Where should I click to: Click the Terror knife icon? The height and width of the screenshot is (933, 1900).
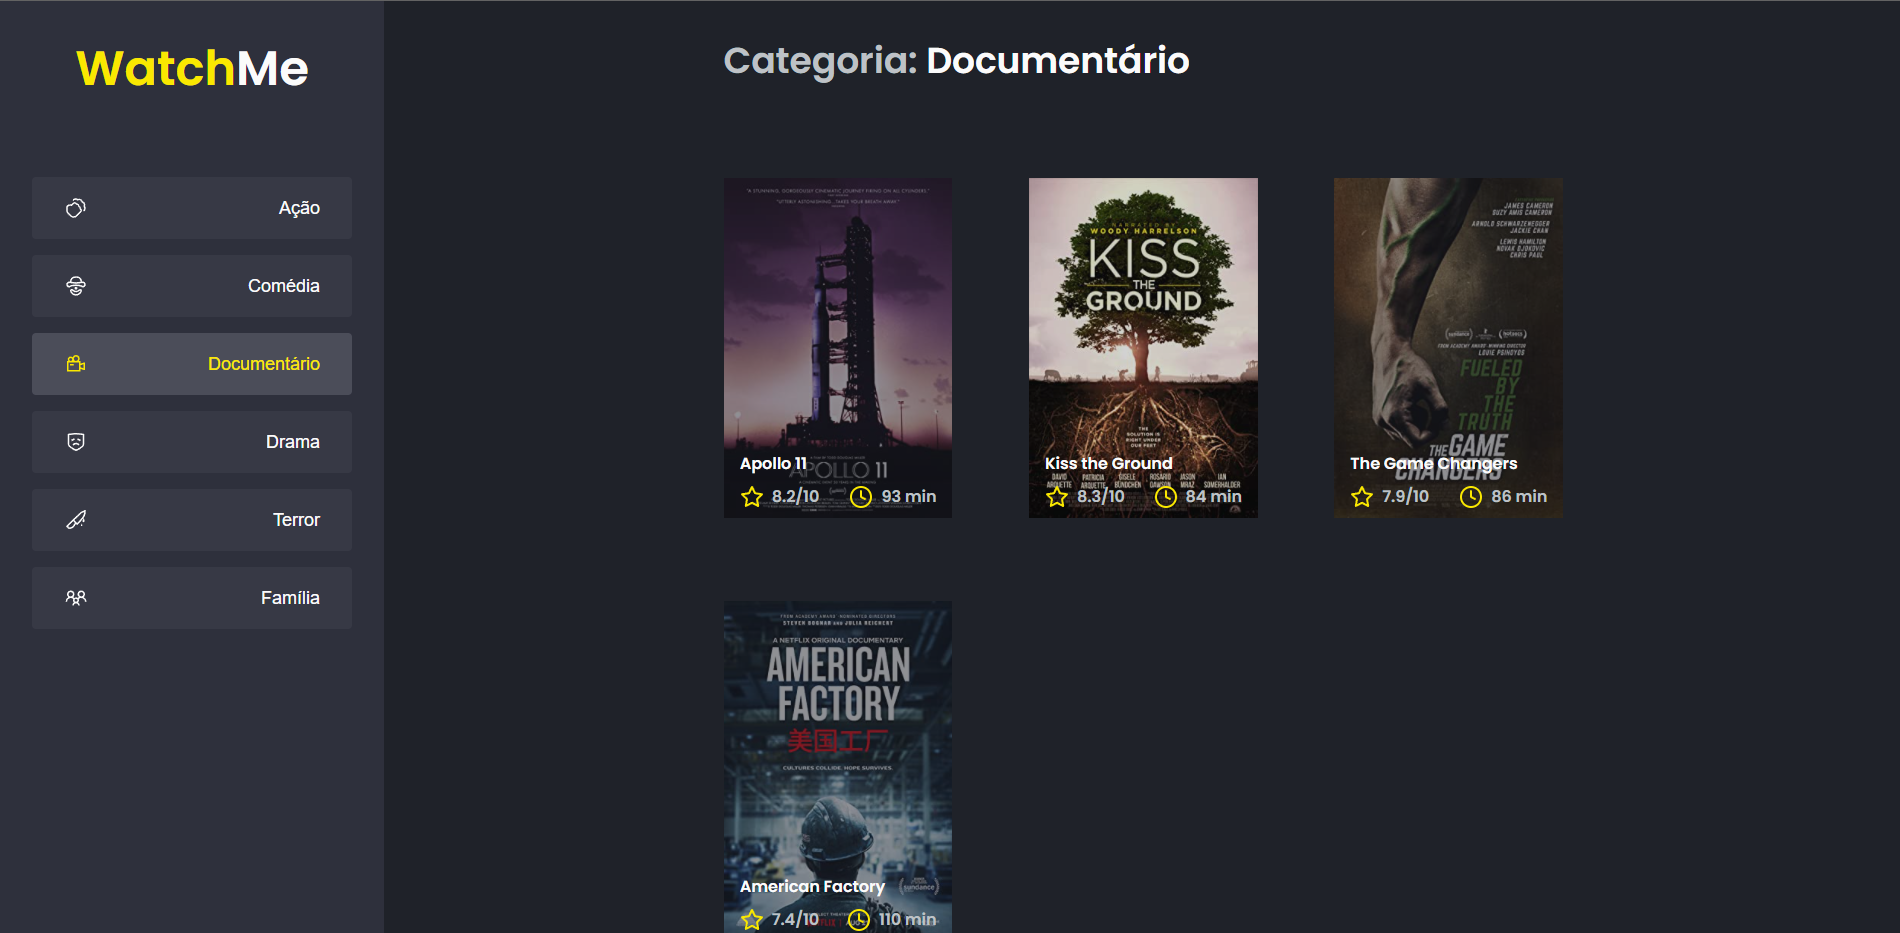tap(76, 520)
